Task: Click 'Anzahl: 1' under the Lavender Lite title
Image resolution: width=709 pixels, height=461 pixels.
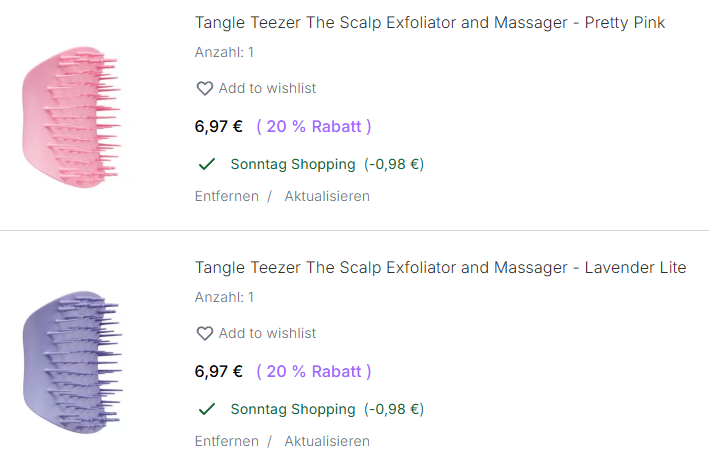Action: point(224,297)
